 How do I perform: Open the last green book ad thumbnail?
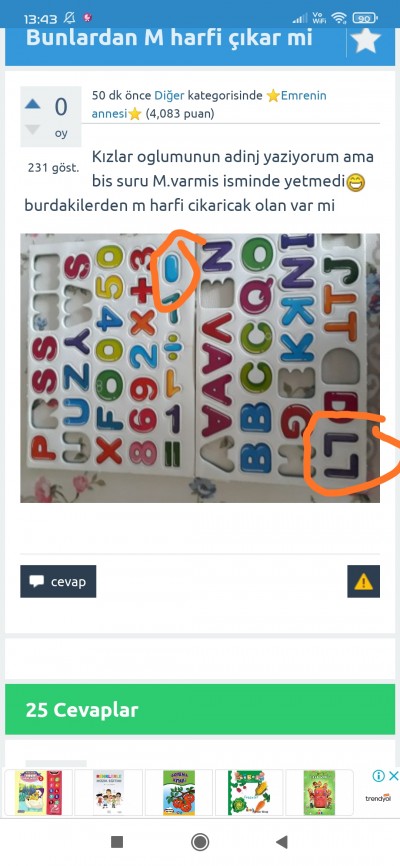coord(319,793)
